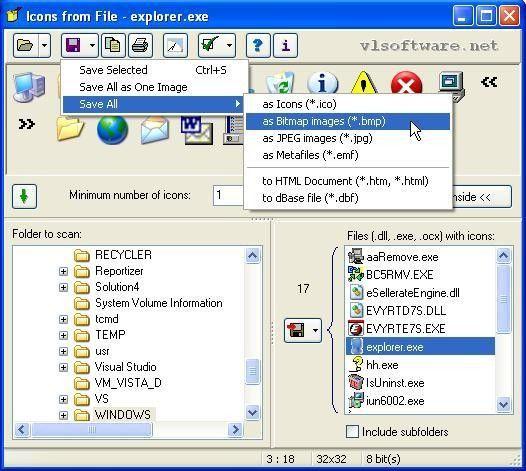
Task: Expand the WINDOWS folder tree node
Action: point(63,415)
